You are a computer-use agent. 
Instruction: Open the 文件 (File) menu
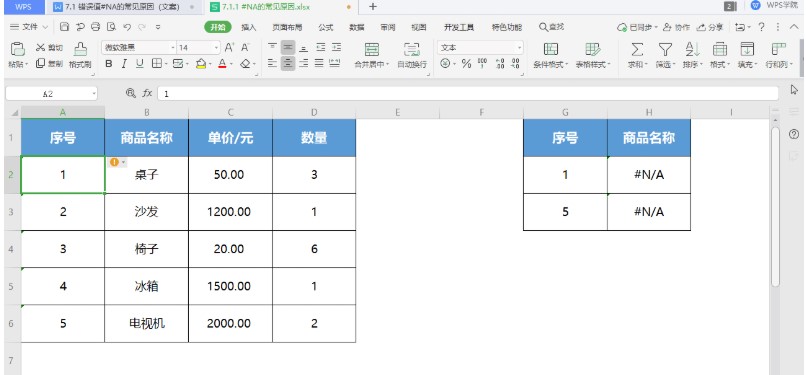(29, 27)
